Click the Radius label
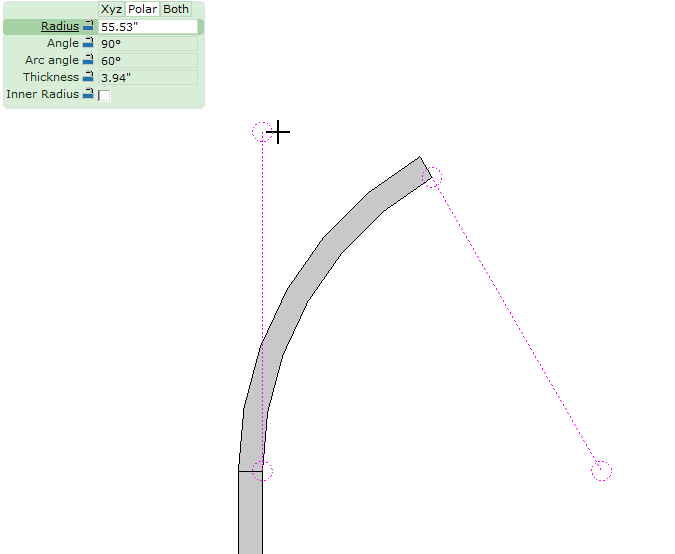675x554 pixels. (x=60, y=26)
